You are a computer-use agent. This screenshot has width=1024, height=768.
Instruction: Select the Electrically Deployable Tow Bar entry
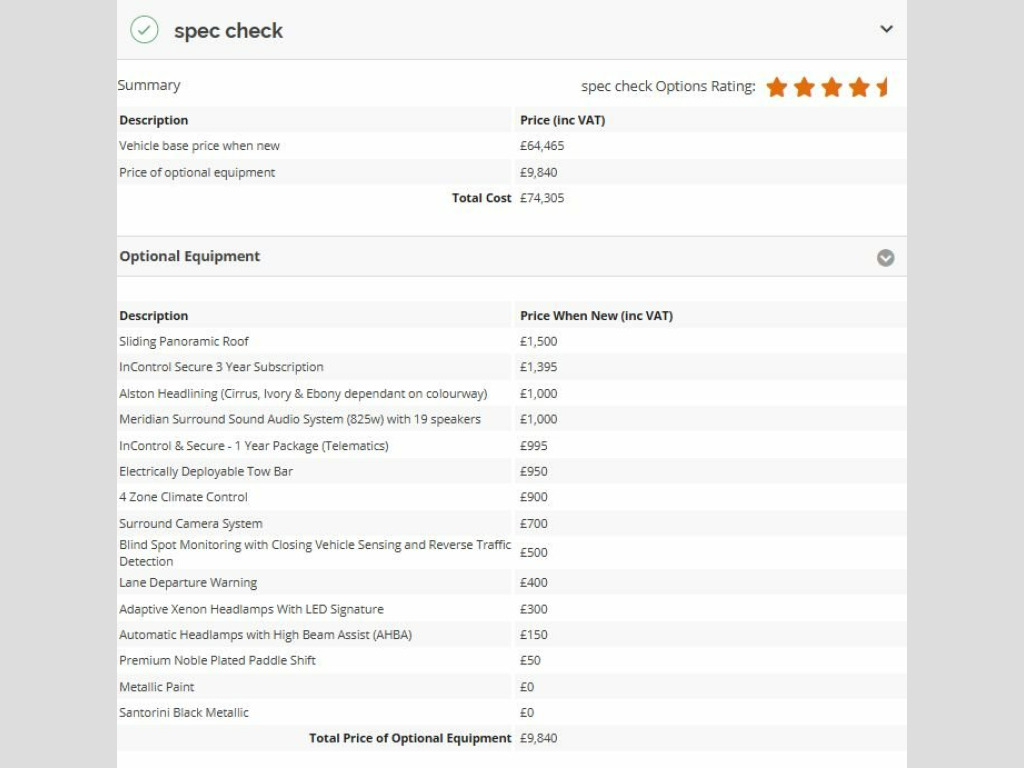206,472
